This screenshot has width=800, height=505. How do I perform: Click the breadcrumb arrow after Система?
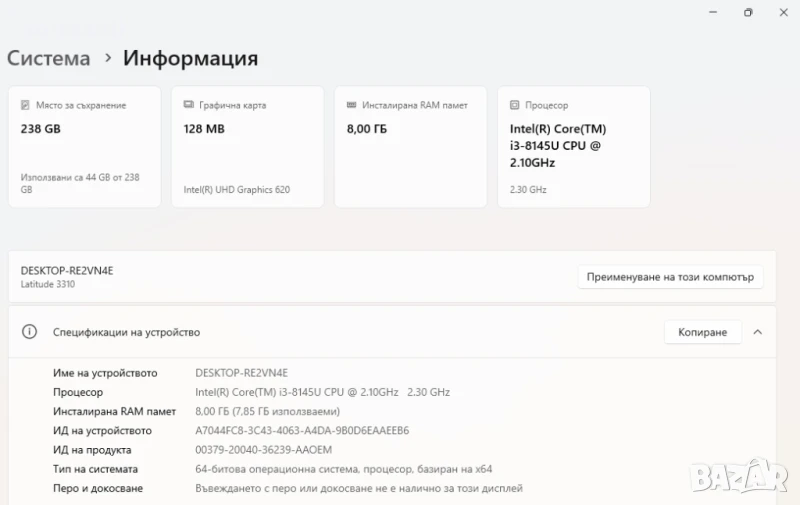pyautogui.click(x=108, y=58)
